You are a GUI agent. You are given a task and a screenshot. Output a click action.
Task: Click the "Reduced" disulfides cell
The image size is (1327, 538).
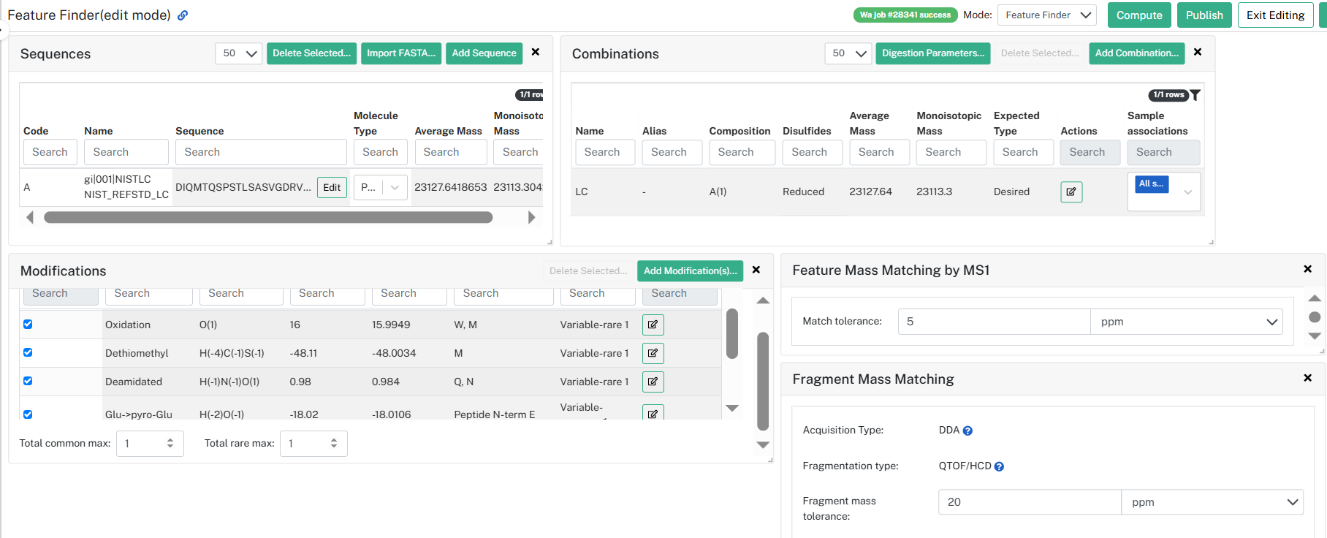pyautogui.click(x=804, y=191)
